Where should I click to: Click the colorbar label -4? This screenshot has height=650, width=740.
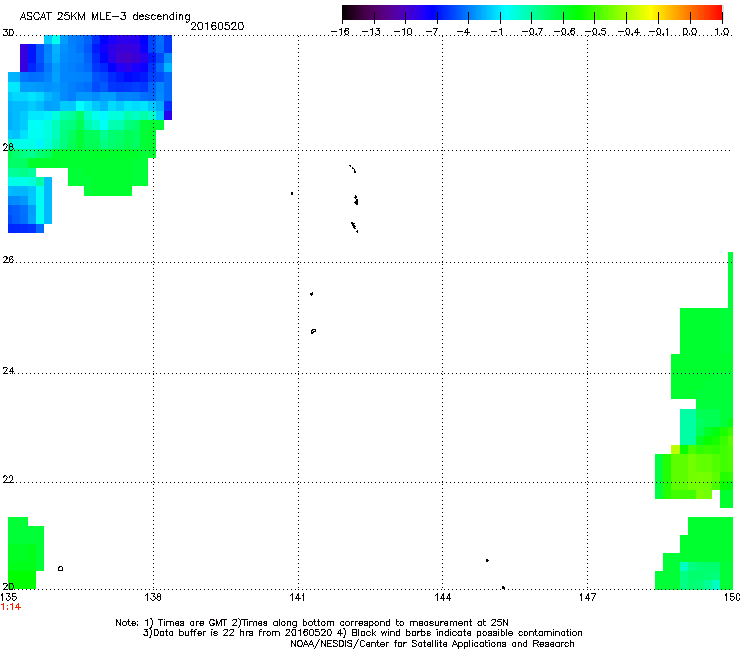pyautogui.click(x=463, y=32)
